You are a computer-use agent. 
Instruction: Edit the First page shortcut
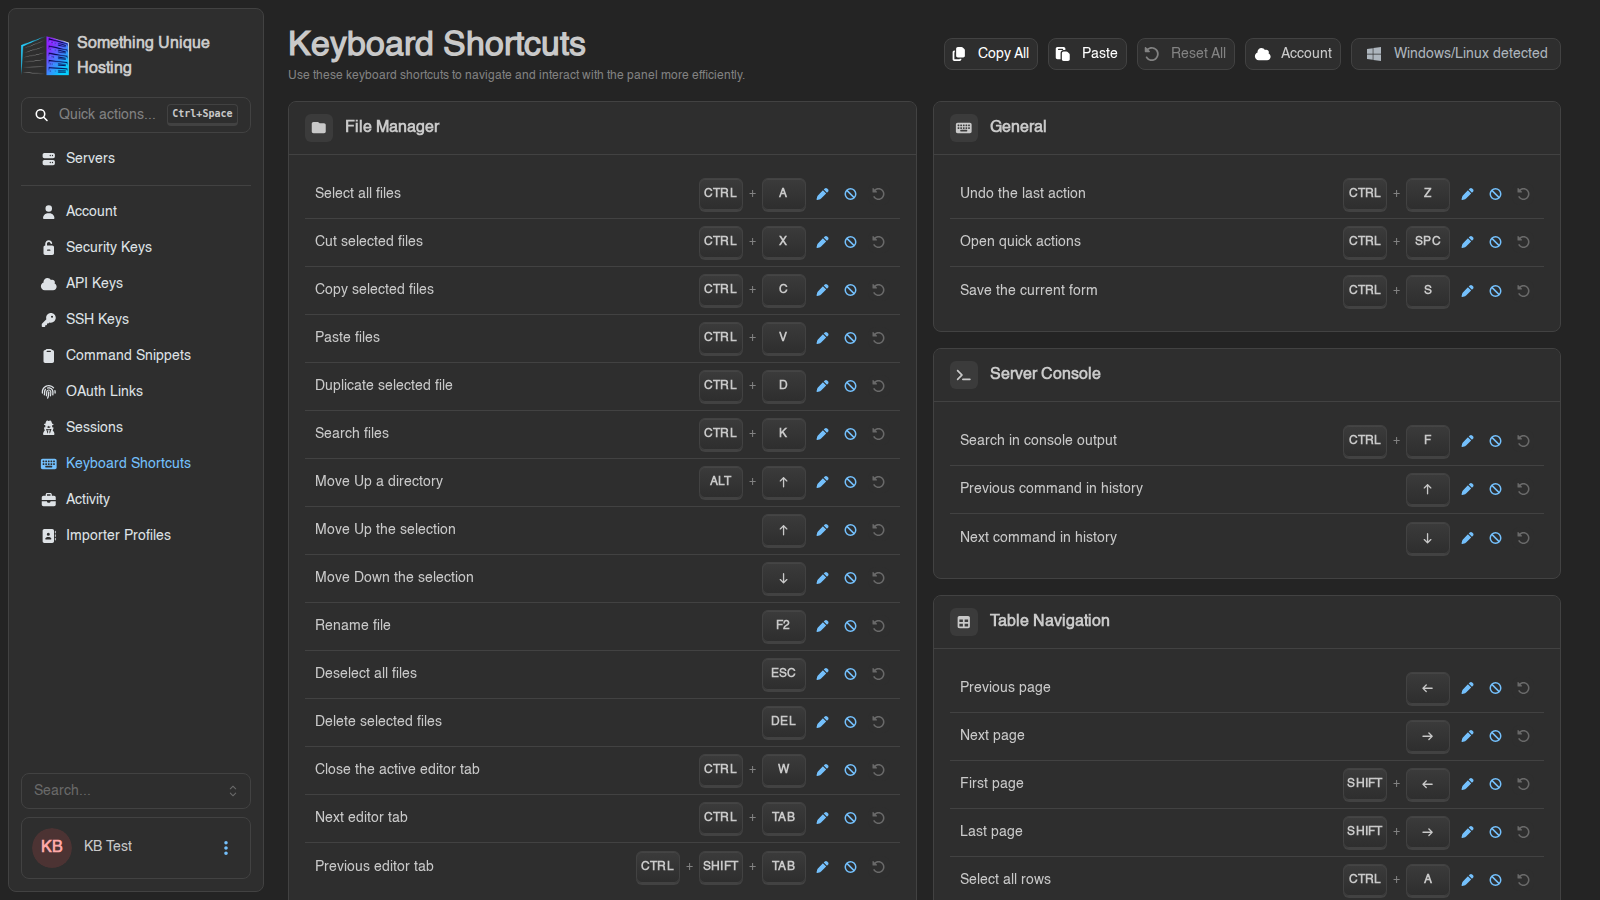[x=1467, y=784]
